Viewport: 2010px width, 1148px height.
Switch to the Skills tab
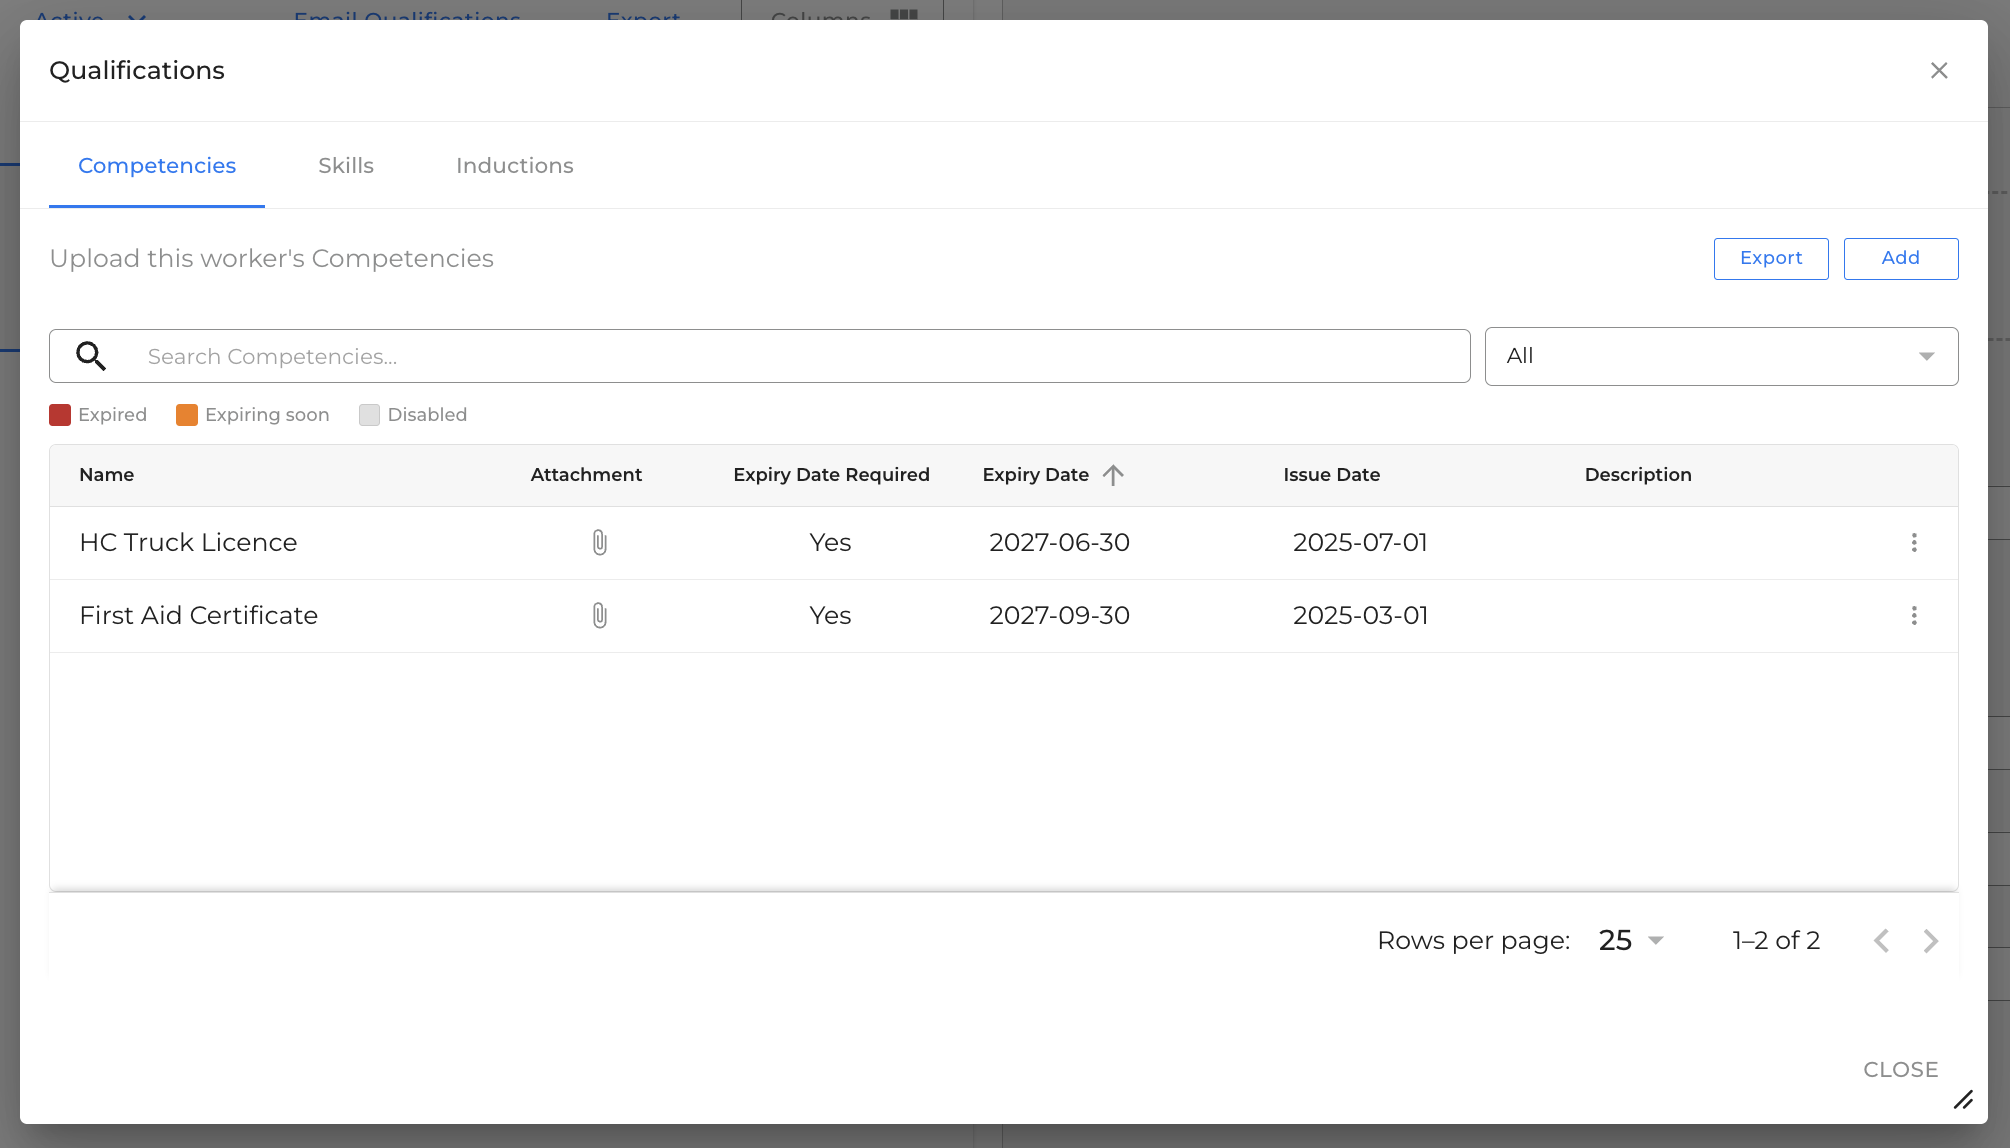(346, 166)
